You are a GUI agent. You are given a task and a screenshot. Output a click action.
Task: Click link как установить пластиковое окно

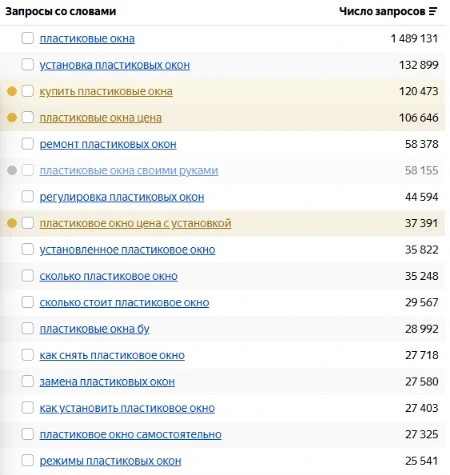(x=127, y=408)
